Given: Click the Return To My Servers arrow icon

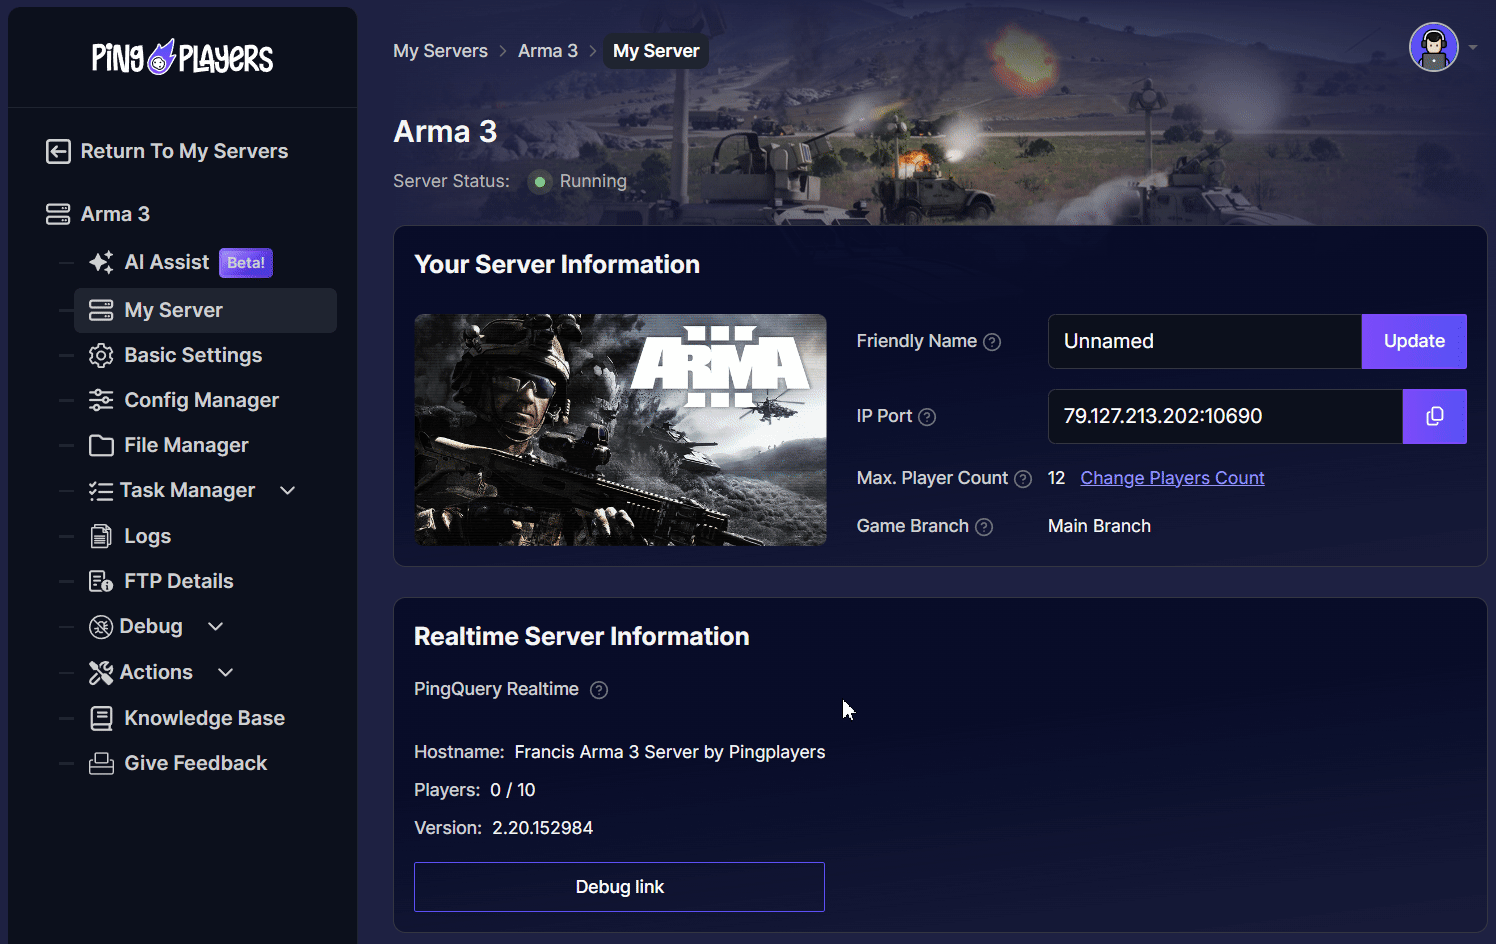Looking at the screenshot, I should coord(58,151).
